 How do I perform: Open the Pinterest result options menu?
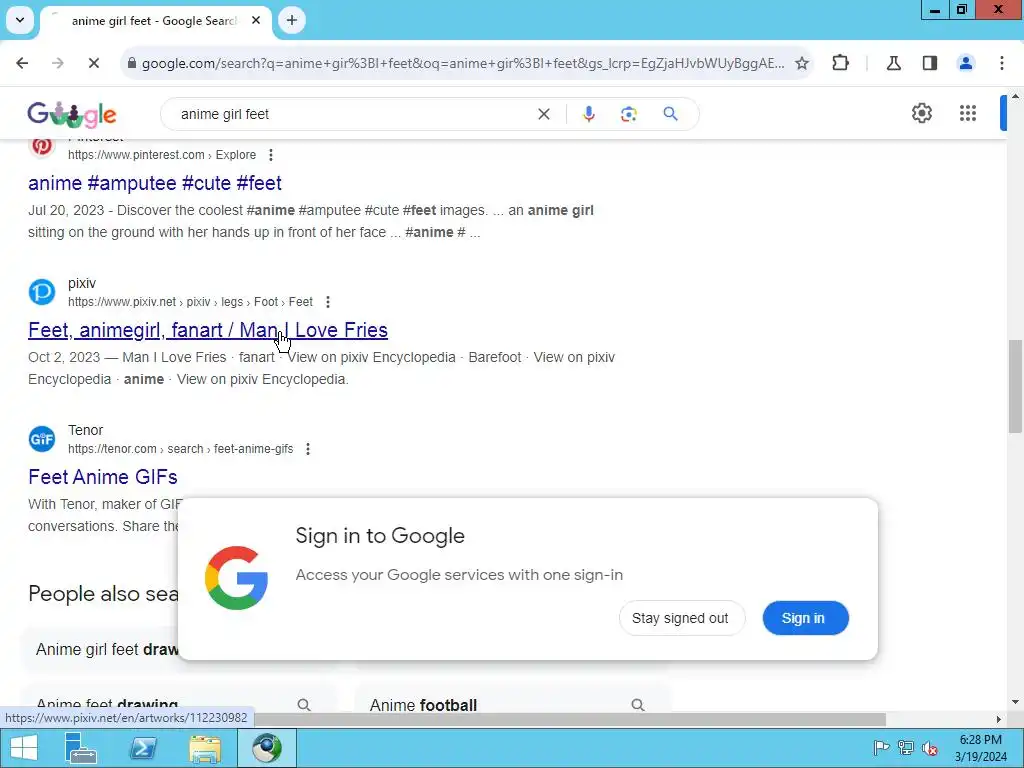(x=270, y=155)
